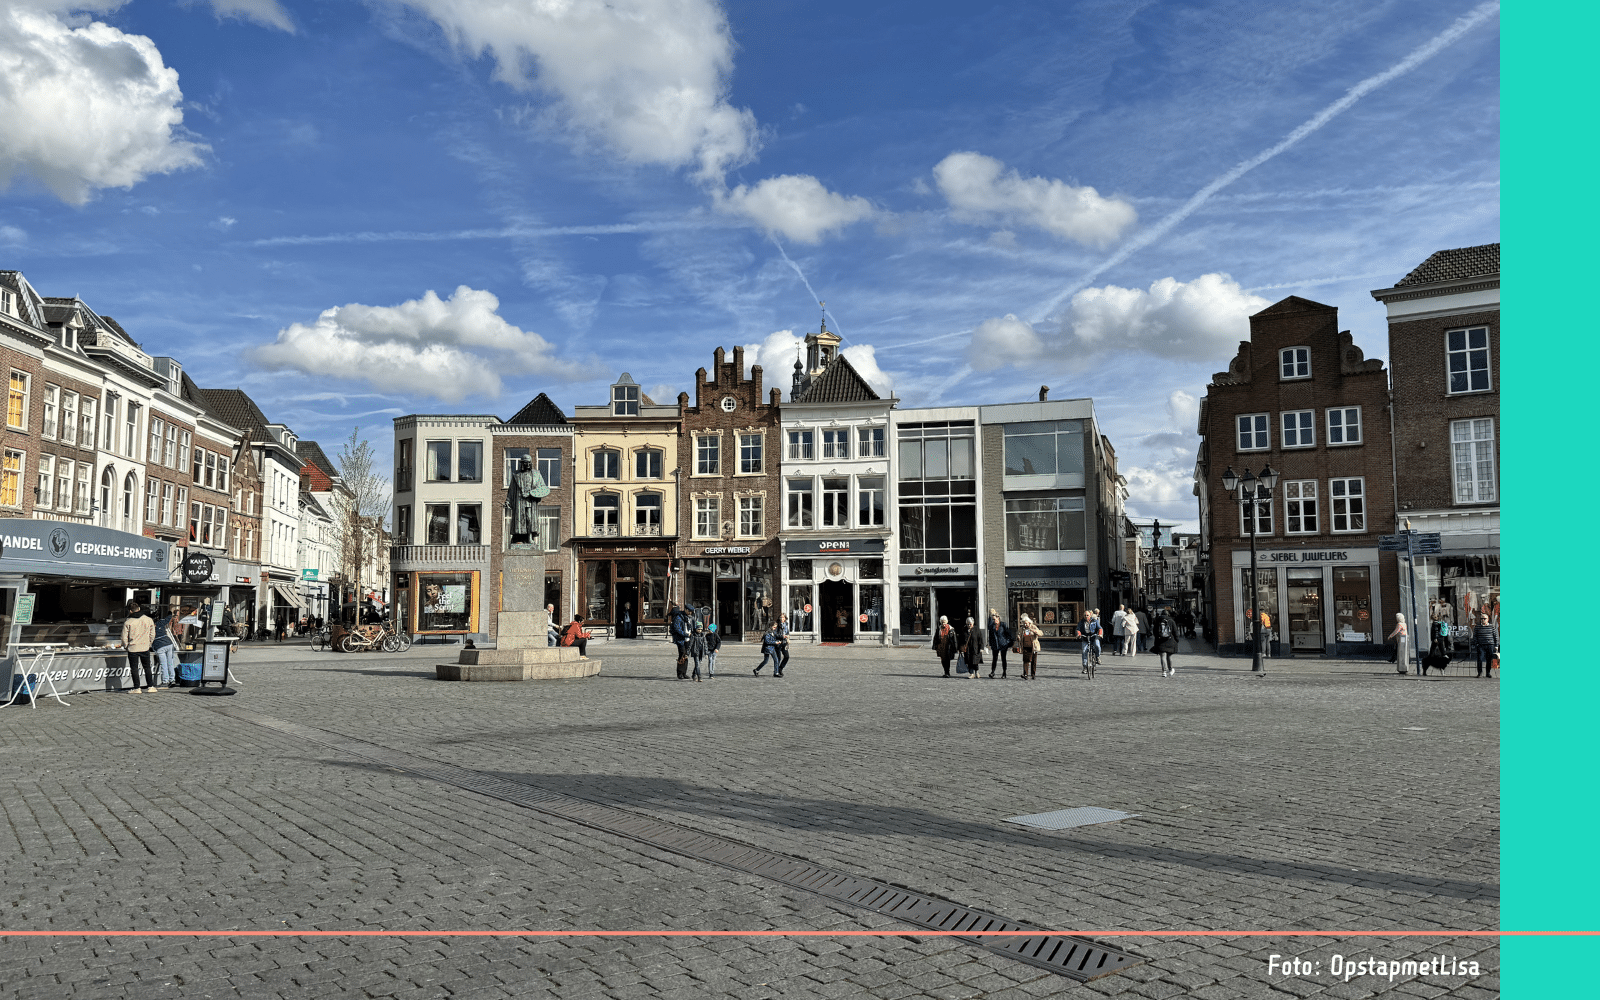Viewport: 1600px width, 1000px height.
Task: Expand the folding sandwich board by the stall
Action: coord(216,663)
